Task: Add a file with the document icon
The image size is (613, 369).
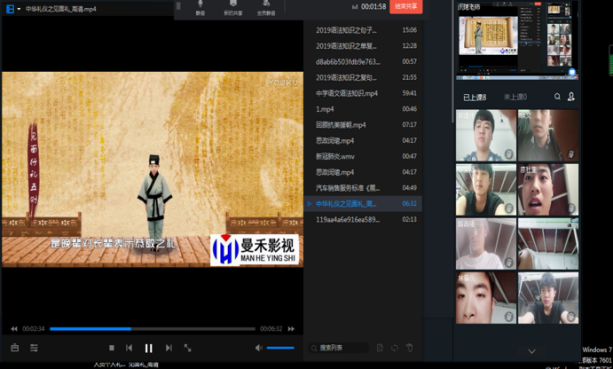Action: click(x=380, y=348)
